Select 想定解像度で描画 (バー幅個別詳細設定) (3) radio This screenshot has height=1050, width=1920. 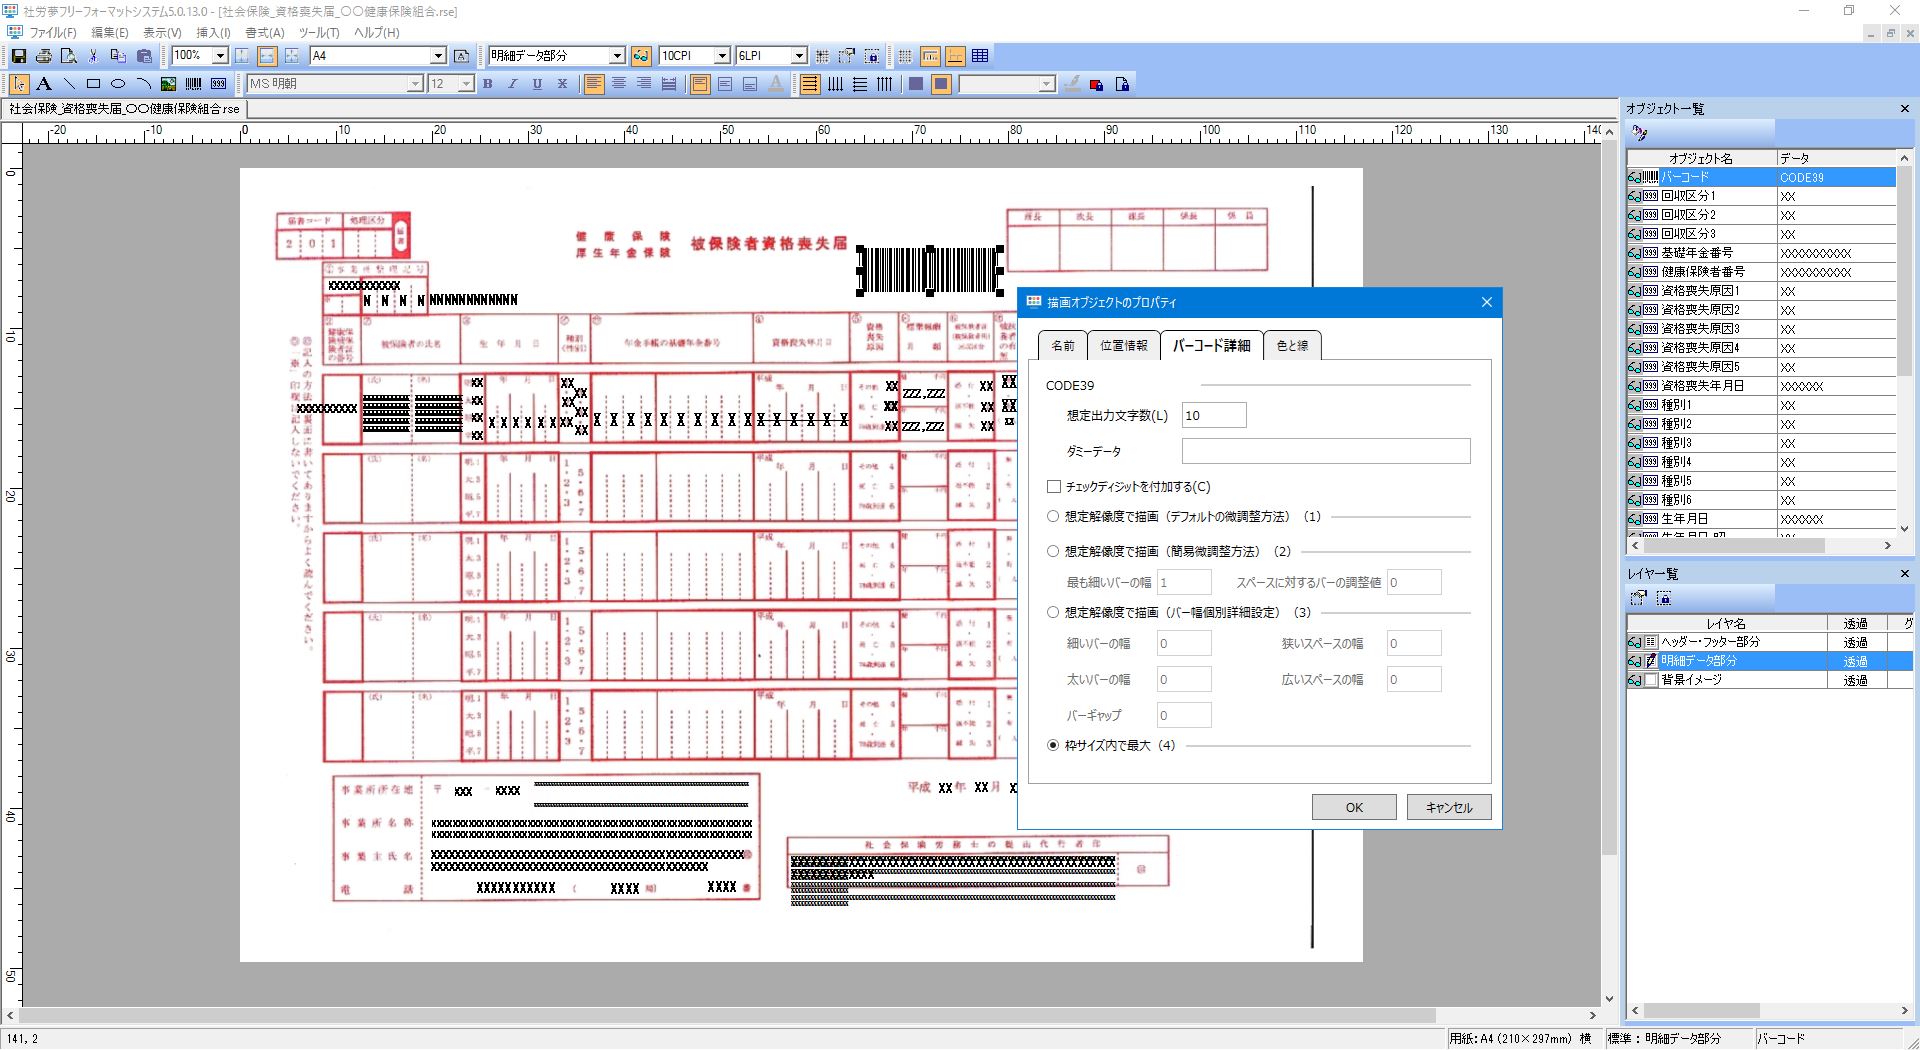(x=1053, y=612)
